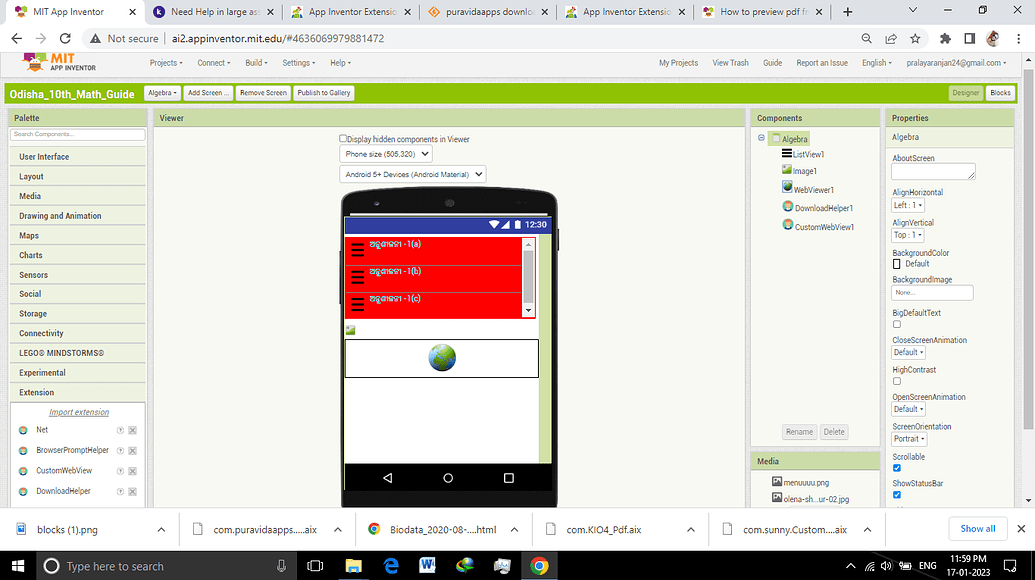This screenshot has width=1035, height=580.
Task: Select the Image1 component icon
Action: click(x=786, y=170)
